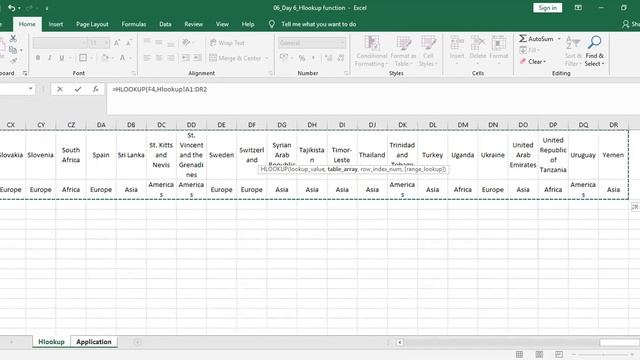Open Conditional Formatting menu

pos(371,51)
